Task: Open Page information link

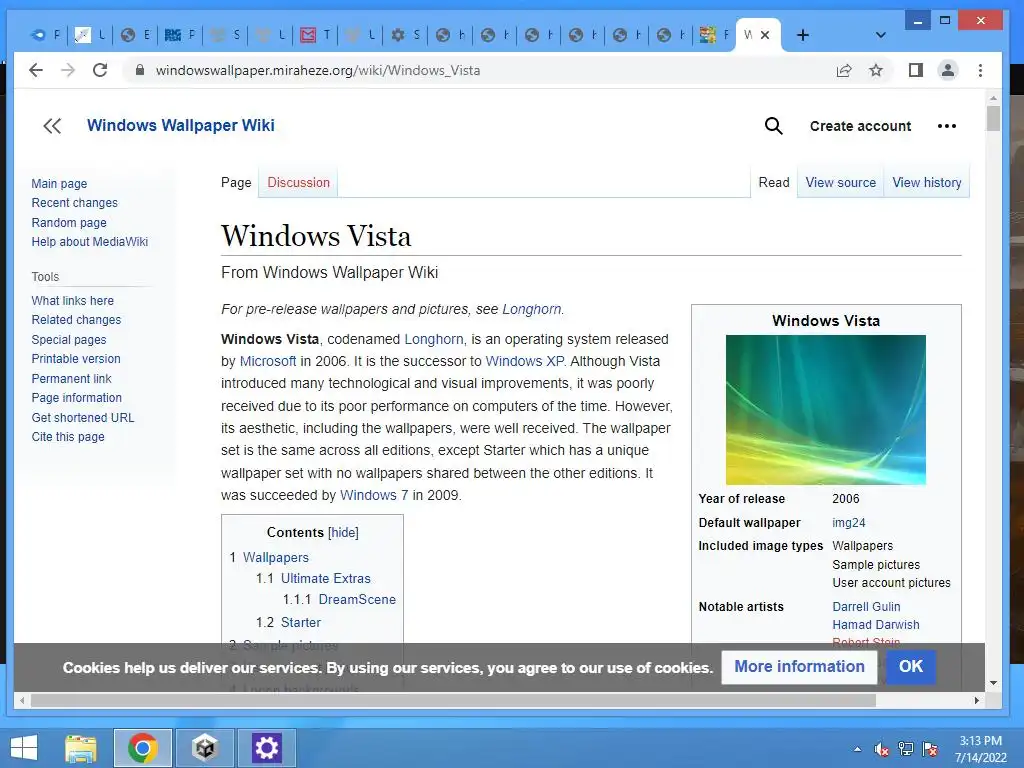Action: coord(76,398)
